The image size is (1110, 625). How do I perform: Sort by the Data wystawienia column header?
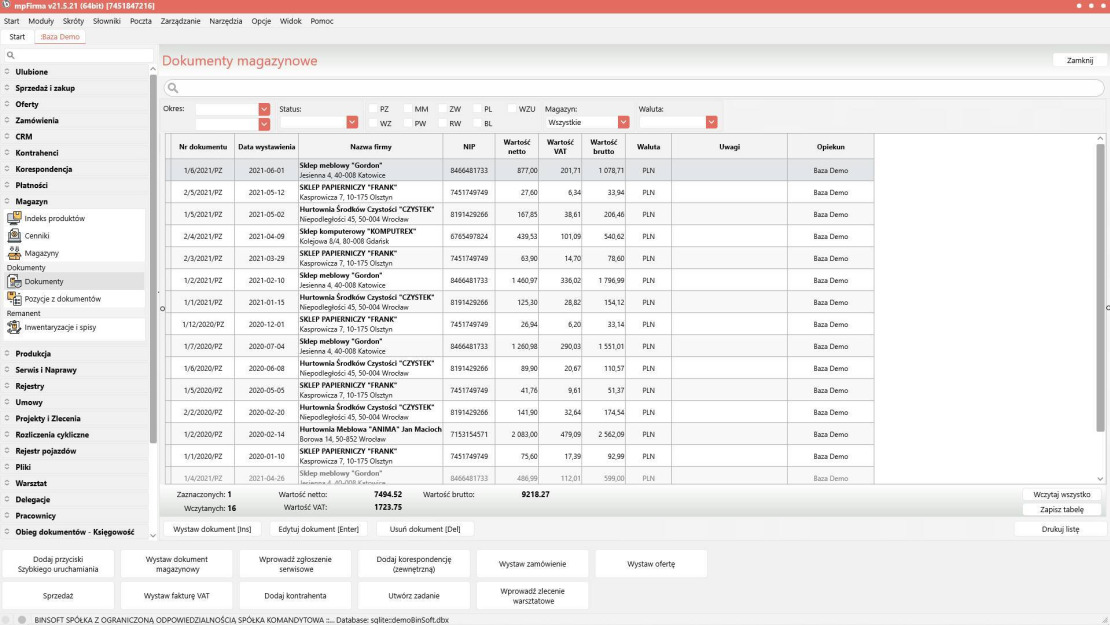pos(266,147)
